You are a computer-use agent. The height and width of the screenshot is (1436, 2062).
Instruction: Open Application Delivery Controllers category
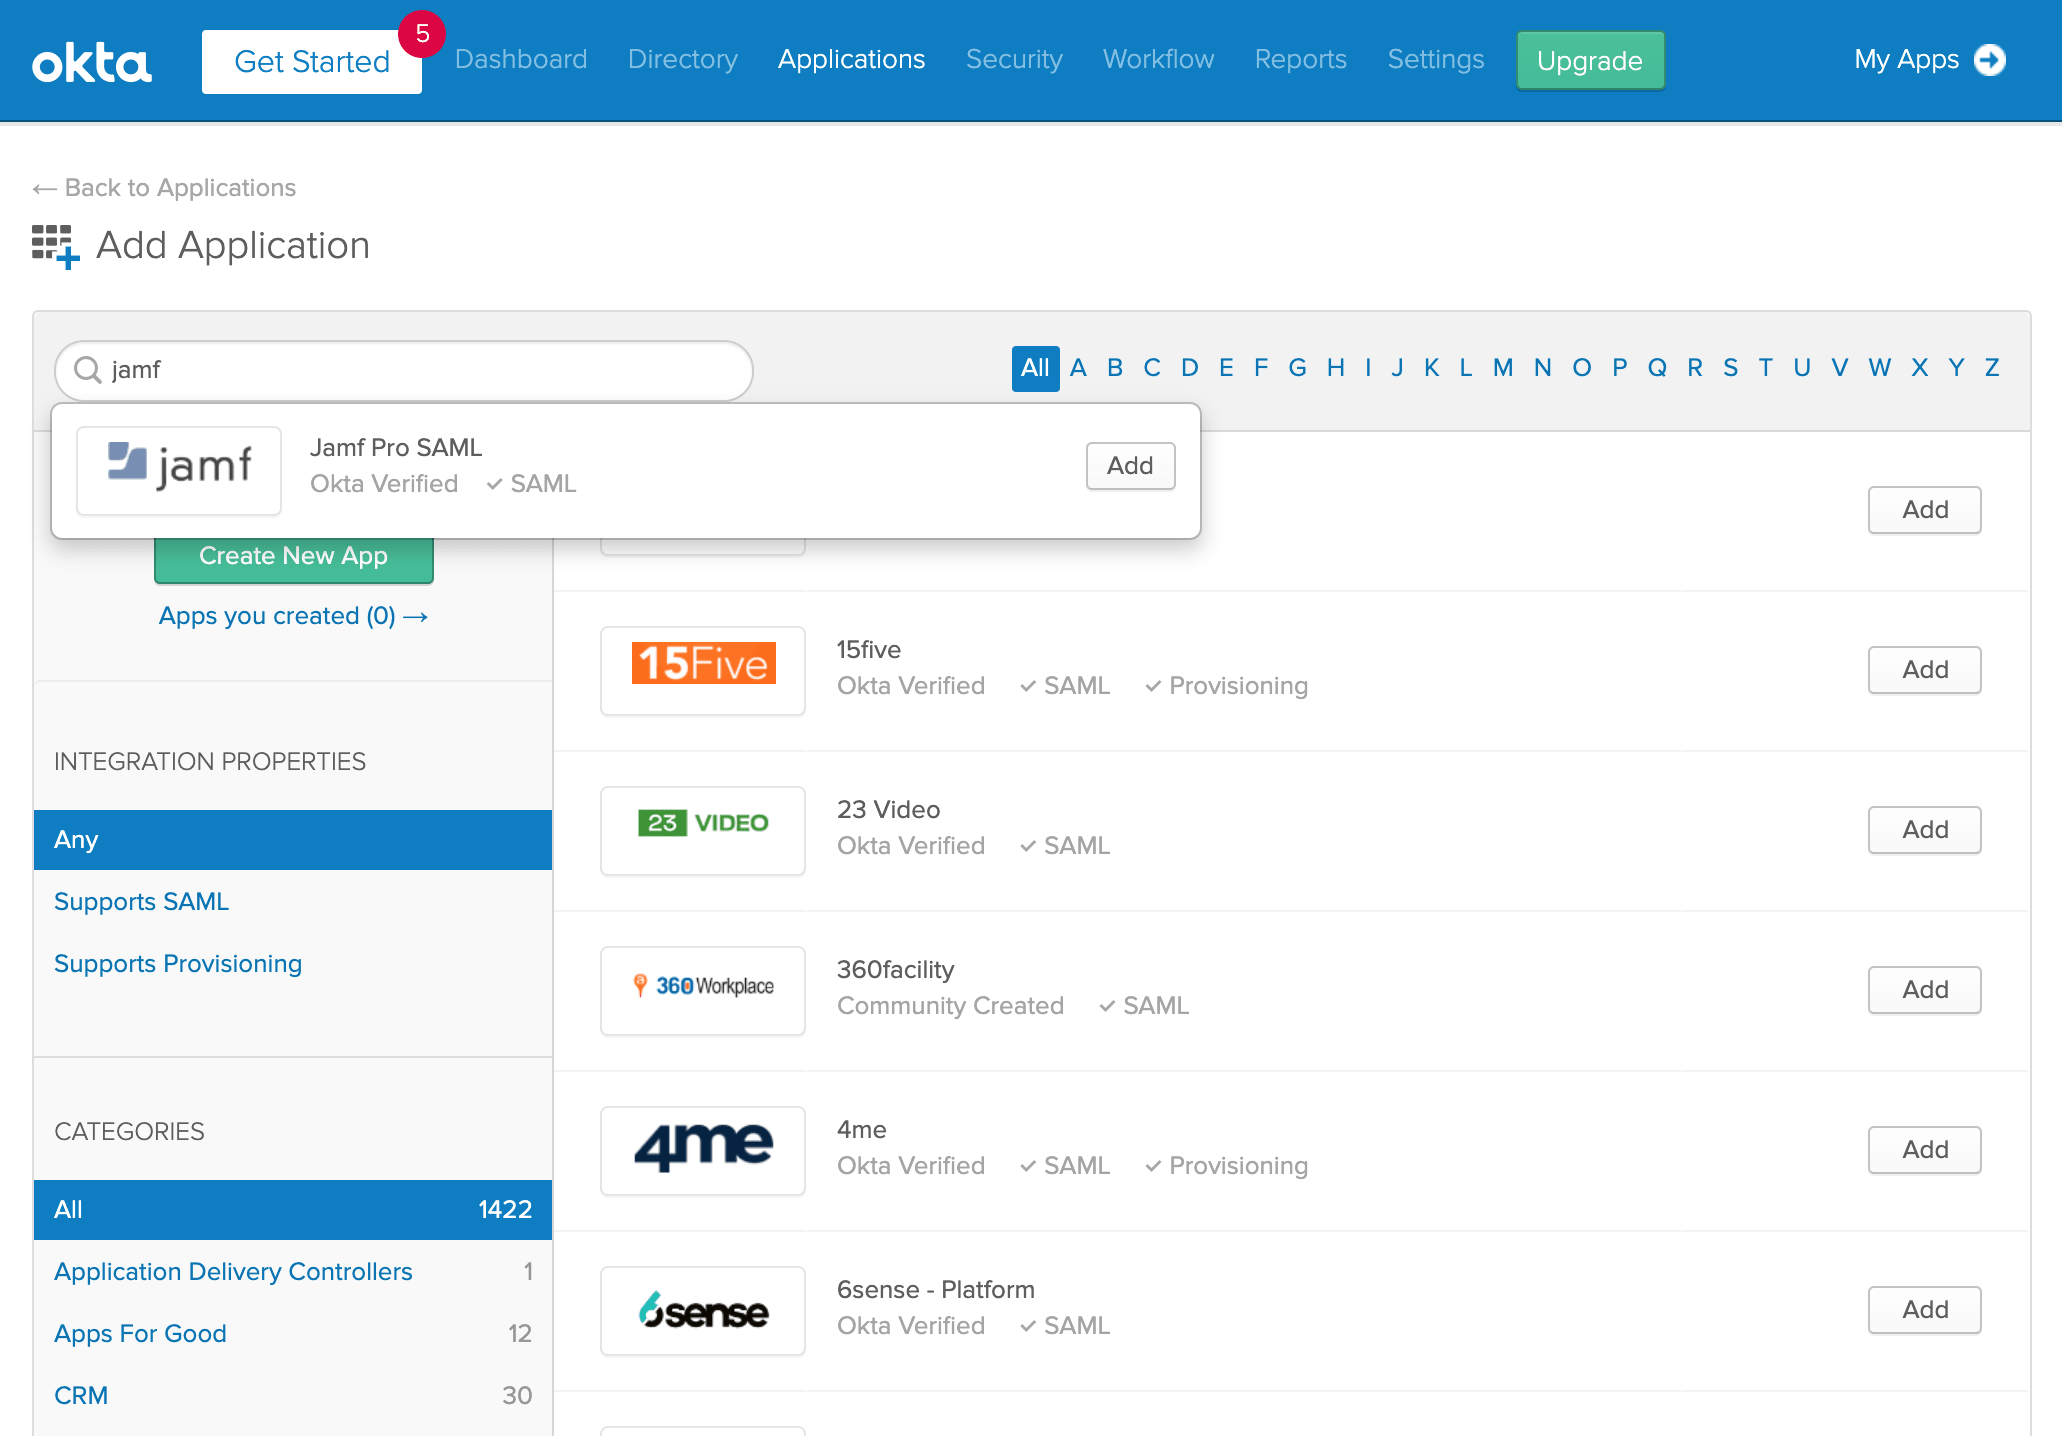coord(233,1272)
